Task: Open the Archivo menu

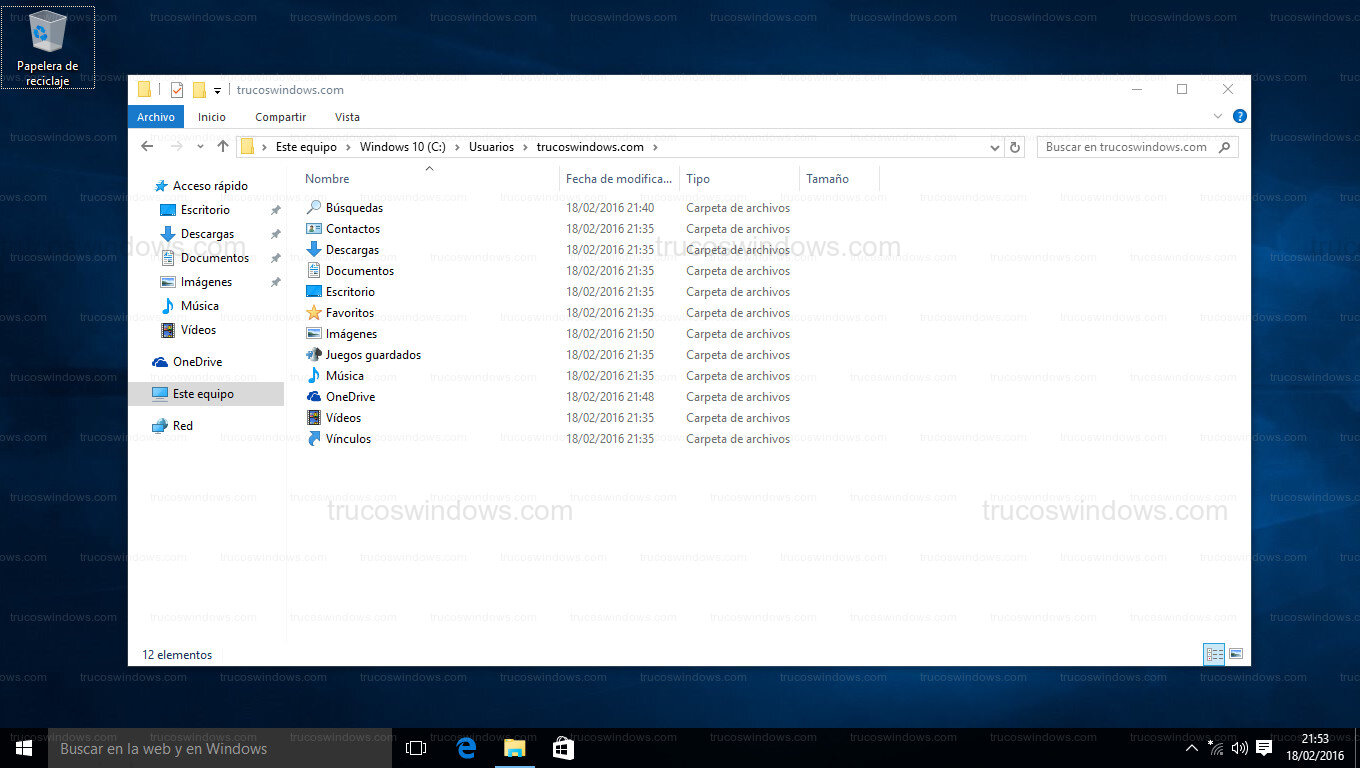Action: tap(155, 117)
